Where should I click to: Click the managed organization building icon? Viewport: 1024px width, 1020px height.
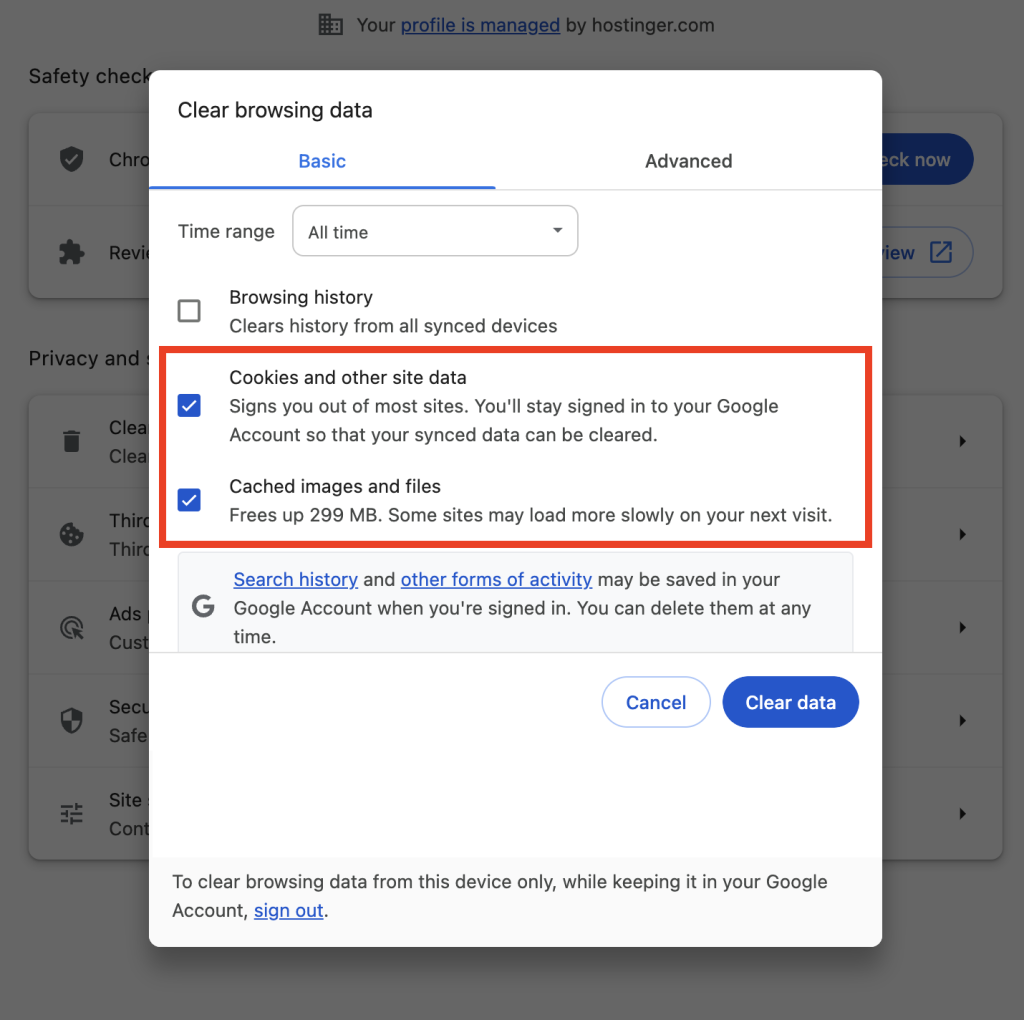[330, 25]
